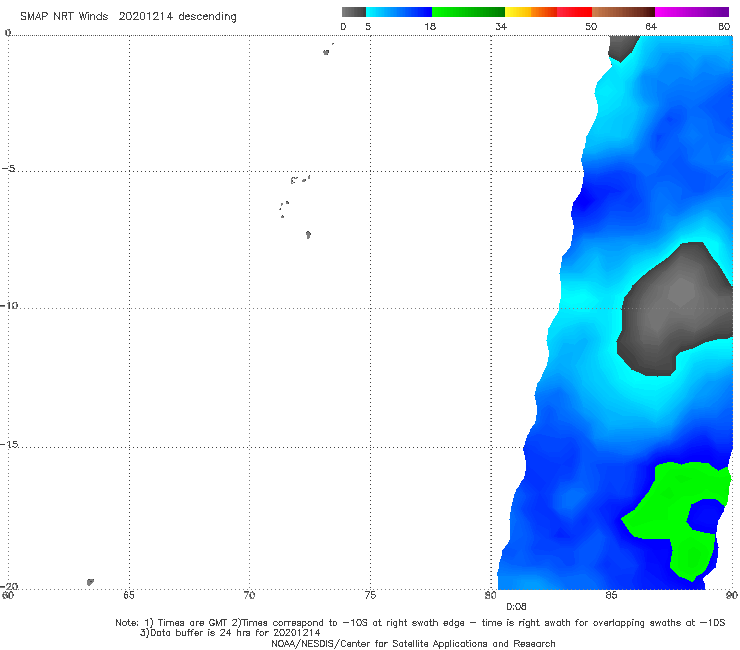Click the longitude label '65'
740x650 pixels.
pyautogui.click(x=129, y=595)
